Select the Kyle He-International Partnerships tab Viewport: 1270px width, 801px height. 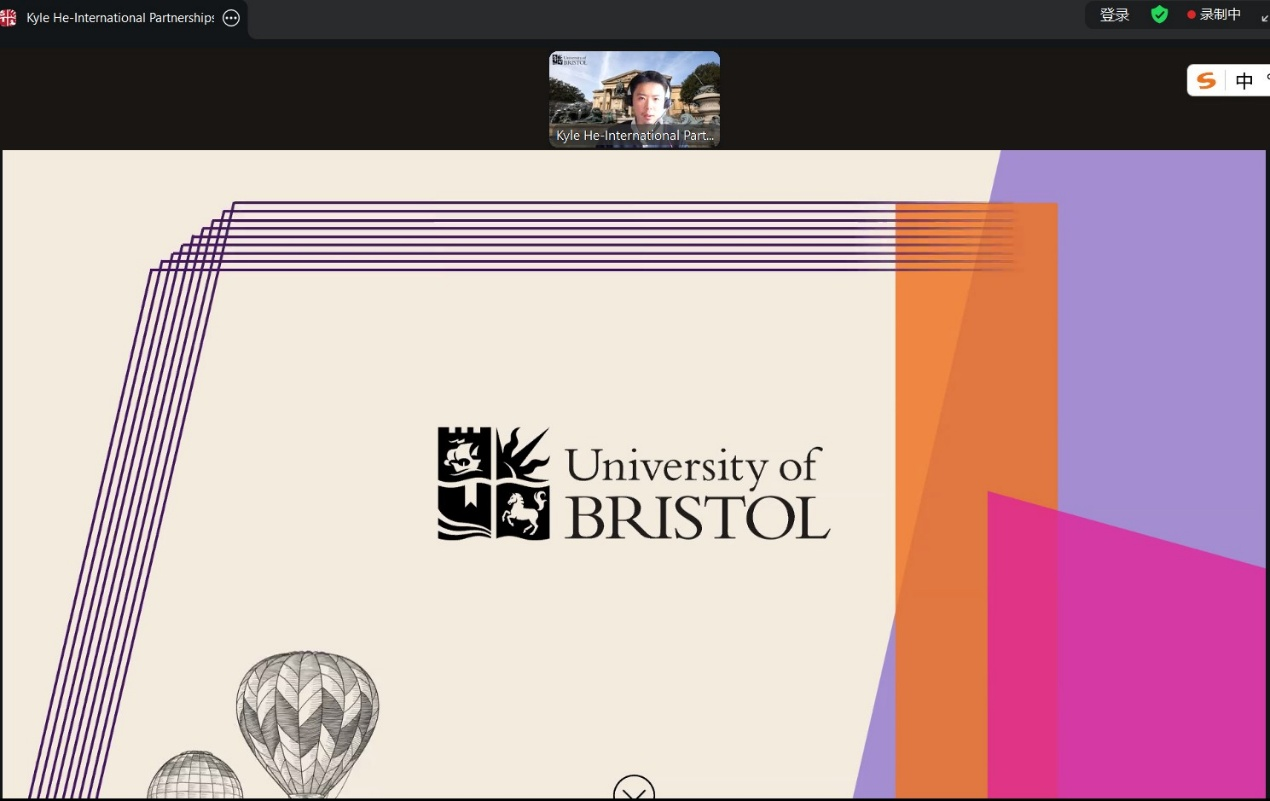tap(120, 18)
